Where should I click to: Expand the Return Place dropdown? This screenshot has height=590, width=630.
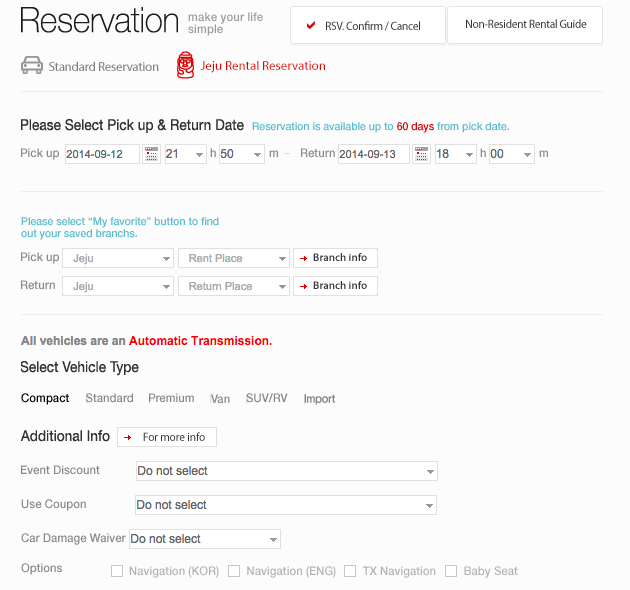[234, 286]
